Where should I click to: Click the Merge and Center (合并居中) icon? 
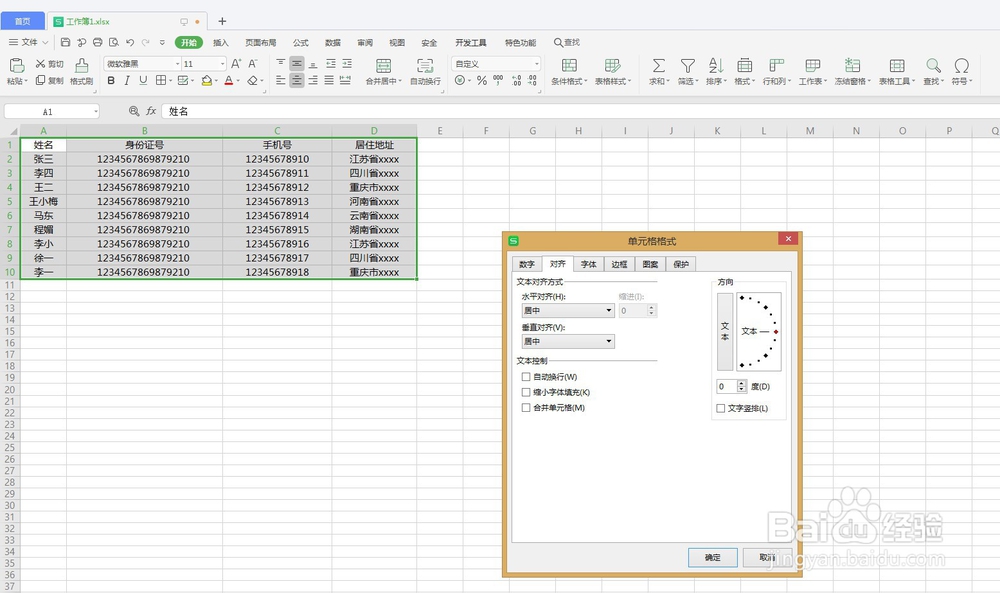point(383,66)
